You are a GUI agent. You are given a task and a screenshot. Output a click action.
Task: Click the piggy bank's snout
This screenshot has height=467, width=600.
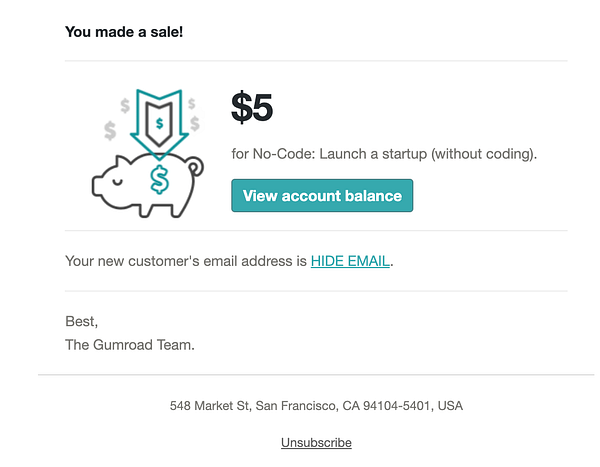(97, 186)
